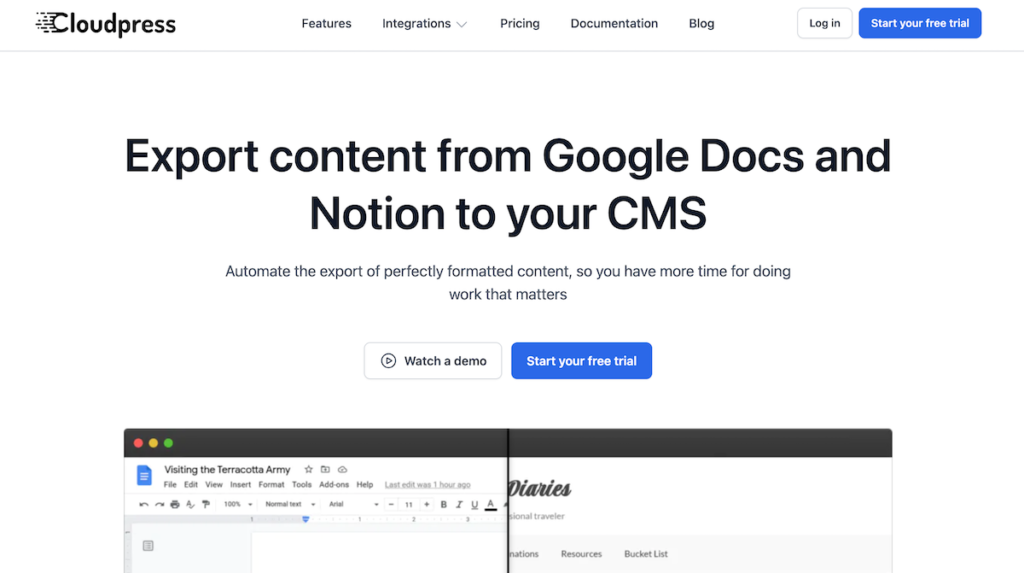Expand the Integrations dropdown menu

tap(424, 24)
